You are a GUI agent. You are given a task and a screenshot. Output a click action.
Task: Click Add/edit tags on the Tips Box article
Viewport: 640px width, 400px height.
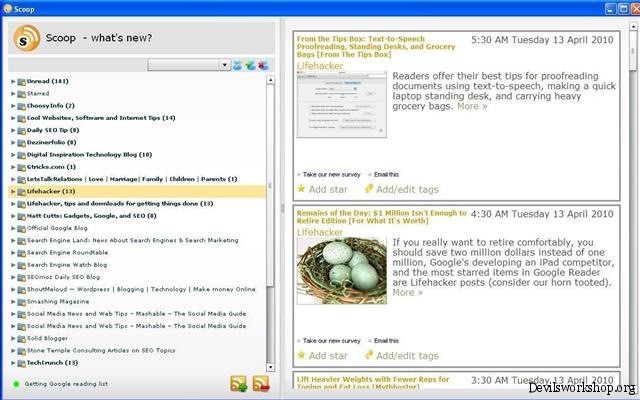(407, 189)
